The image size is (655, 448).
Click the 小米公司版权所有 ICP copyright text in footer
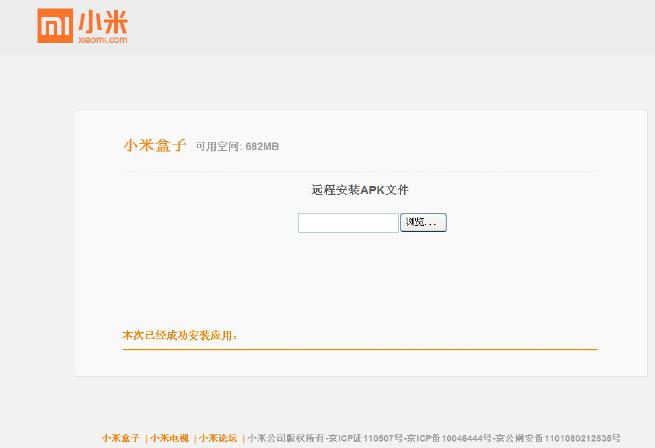[x=434, y=438]
